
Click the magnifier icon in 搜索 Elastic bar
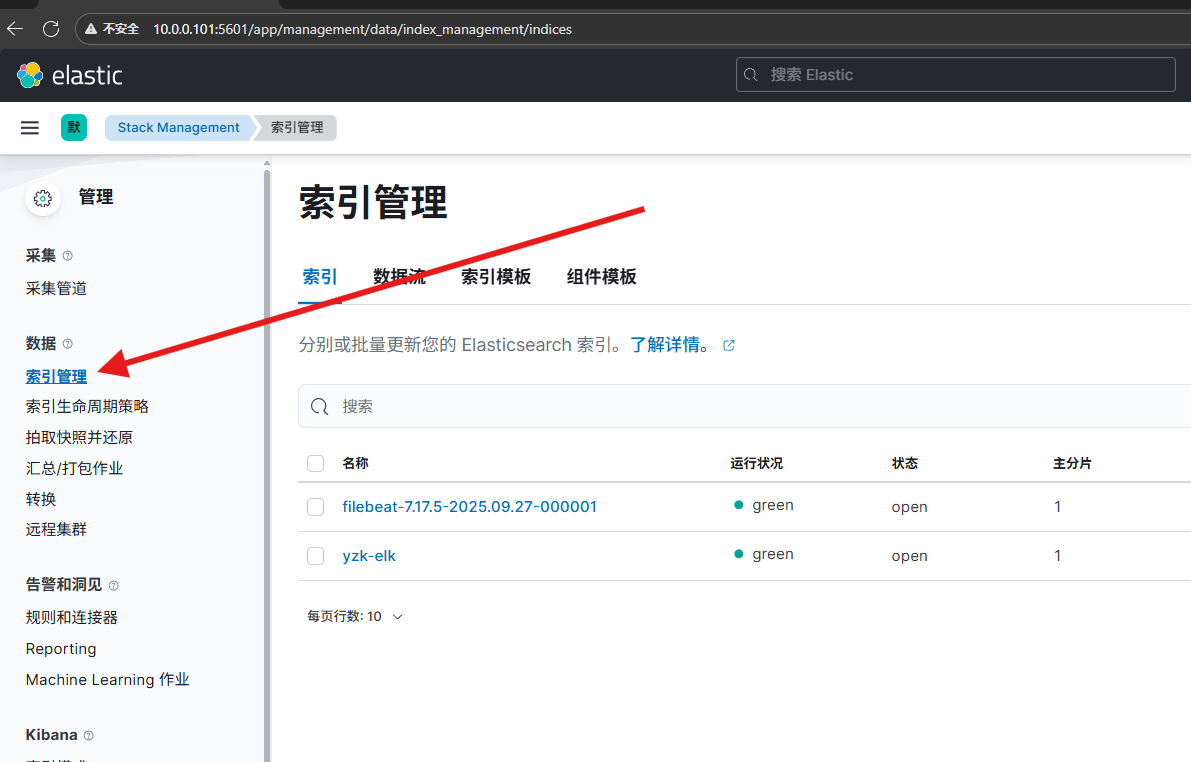[x=750, y=74]
